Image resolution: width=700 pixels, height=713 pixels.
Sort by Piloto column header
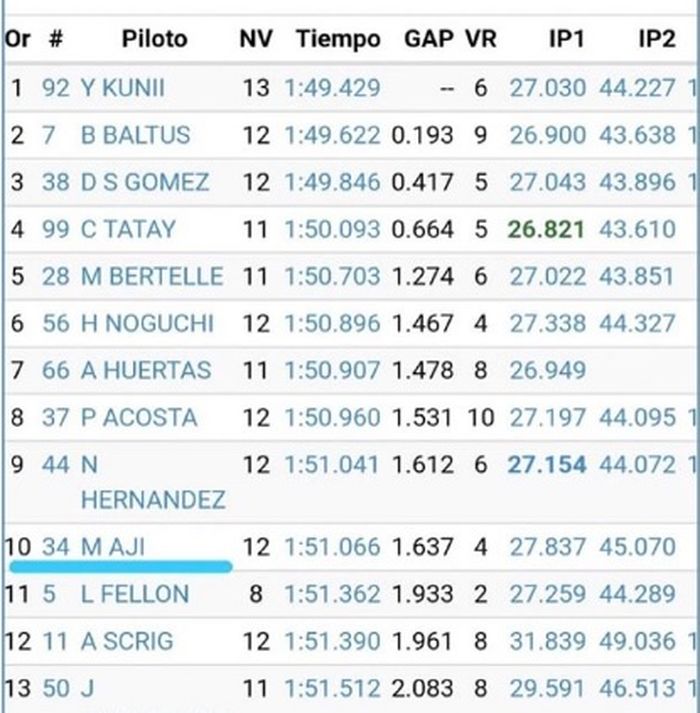tap(155, 39)
